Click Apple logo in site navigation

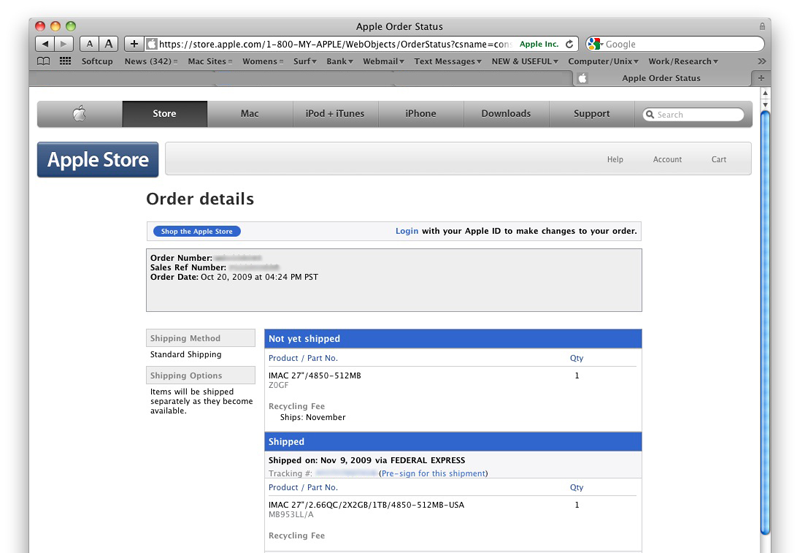pos(79,113)
